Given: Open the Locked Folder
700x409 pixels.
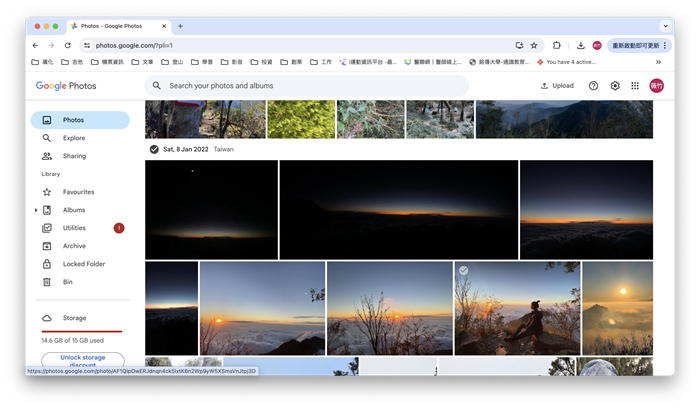Looking at the screenshot, I should (83, 264).
